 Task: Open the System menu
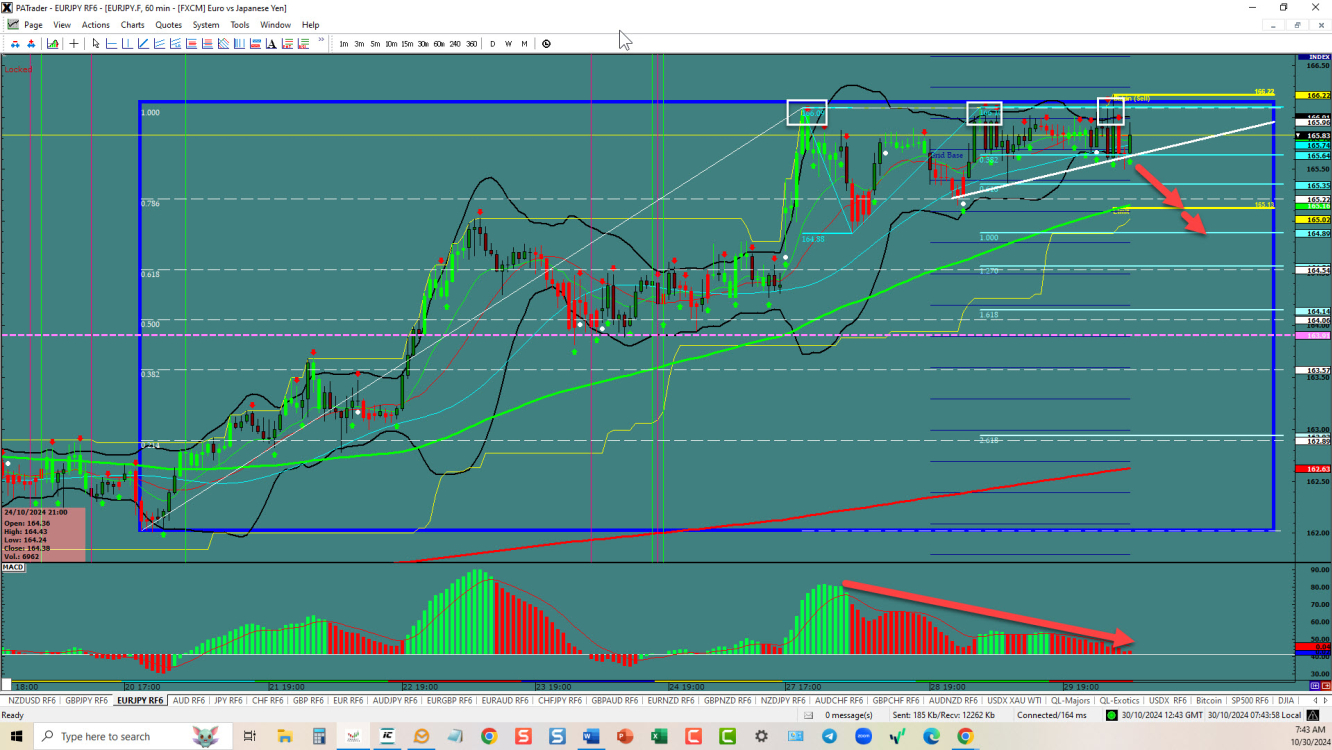pyautogui.click(x=206, y=24)
